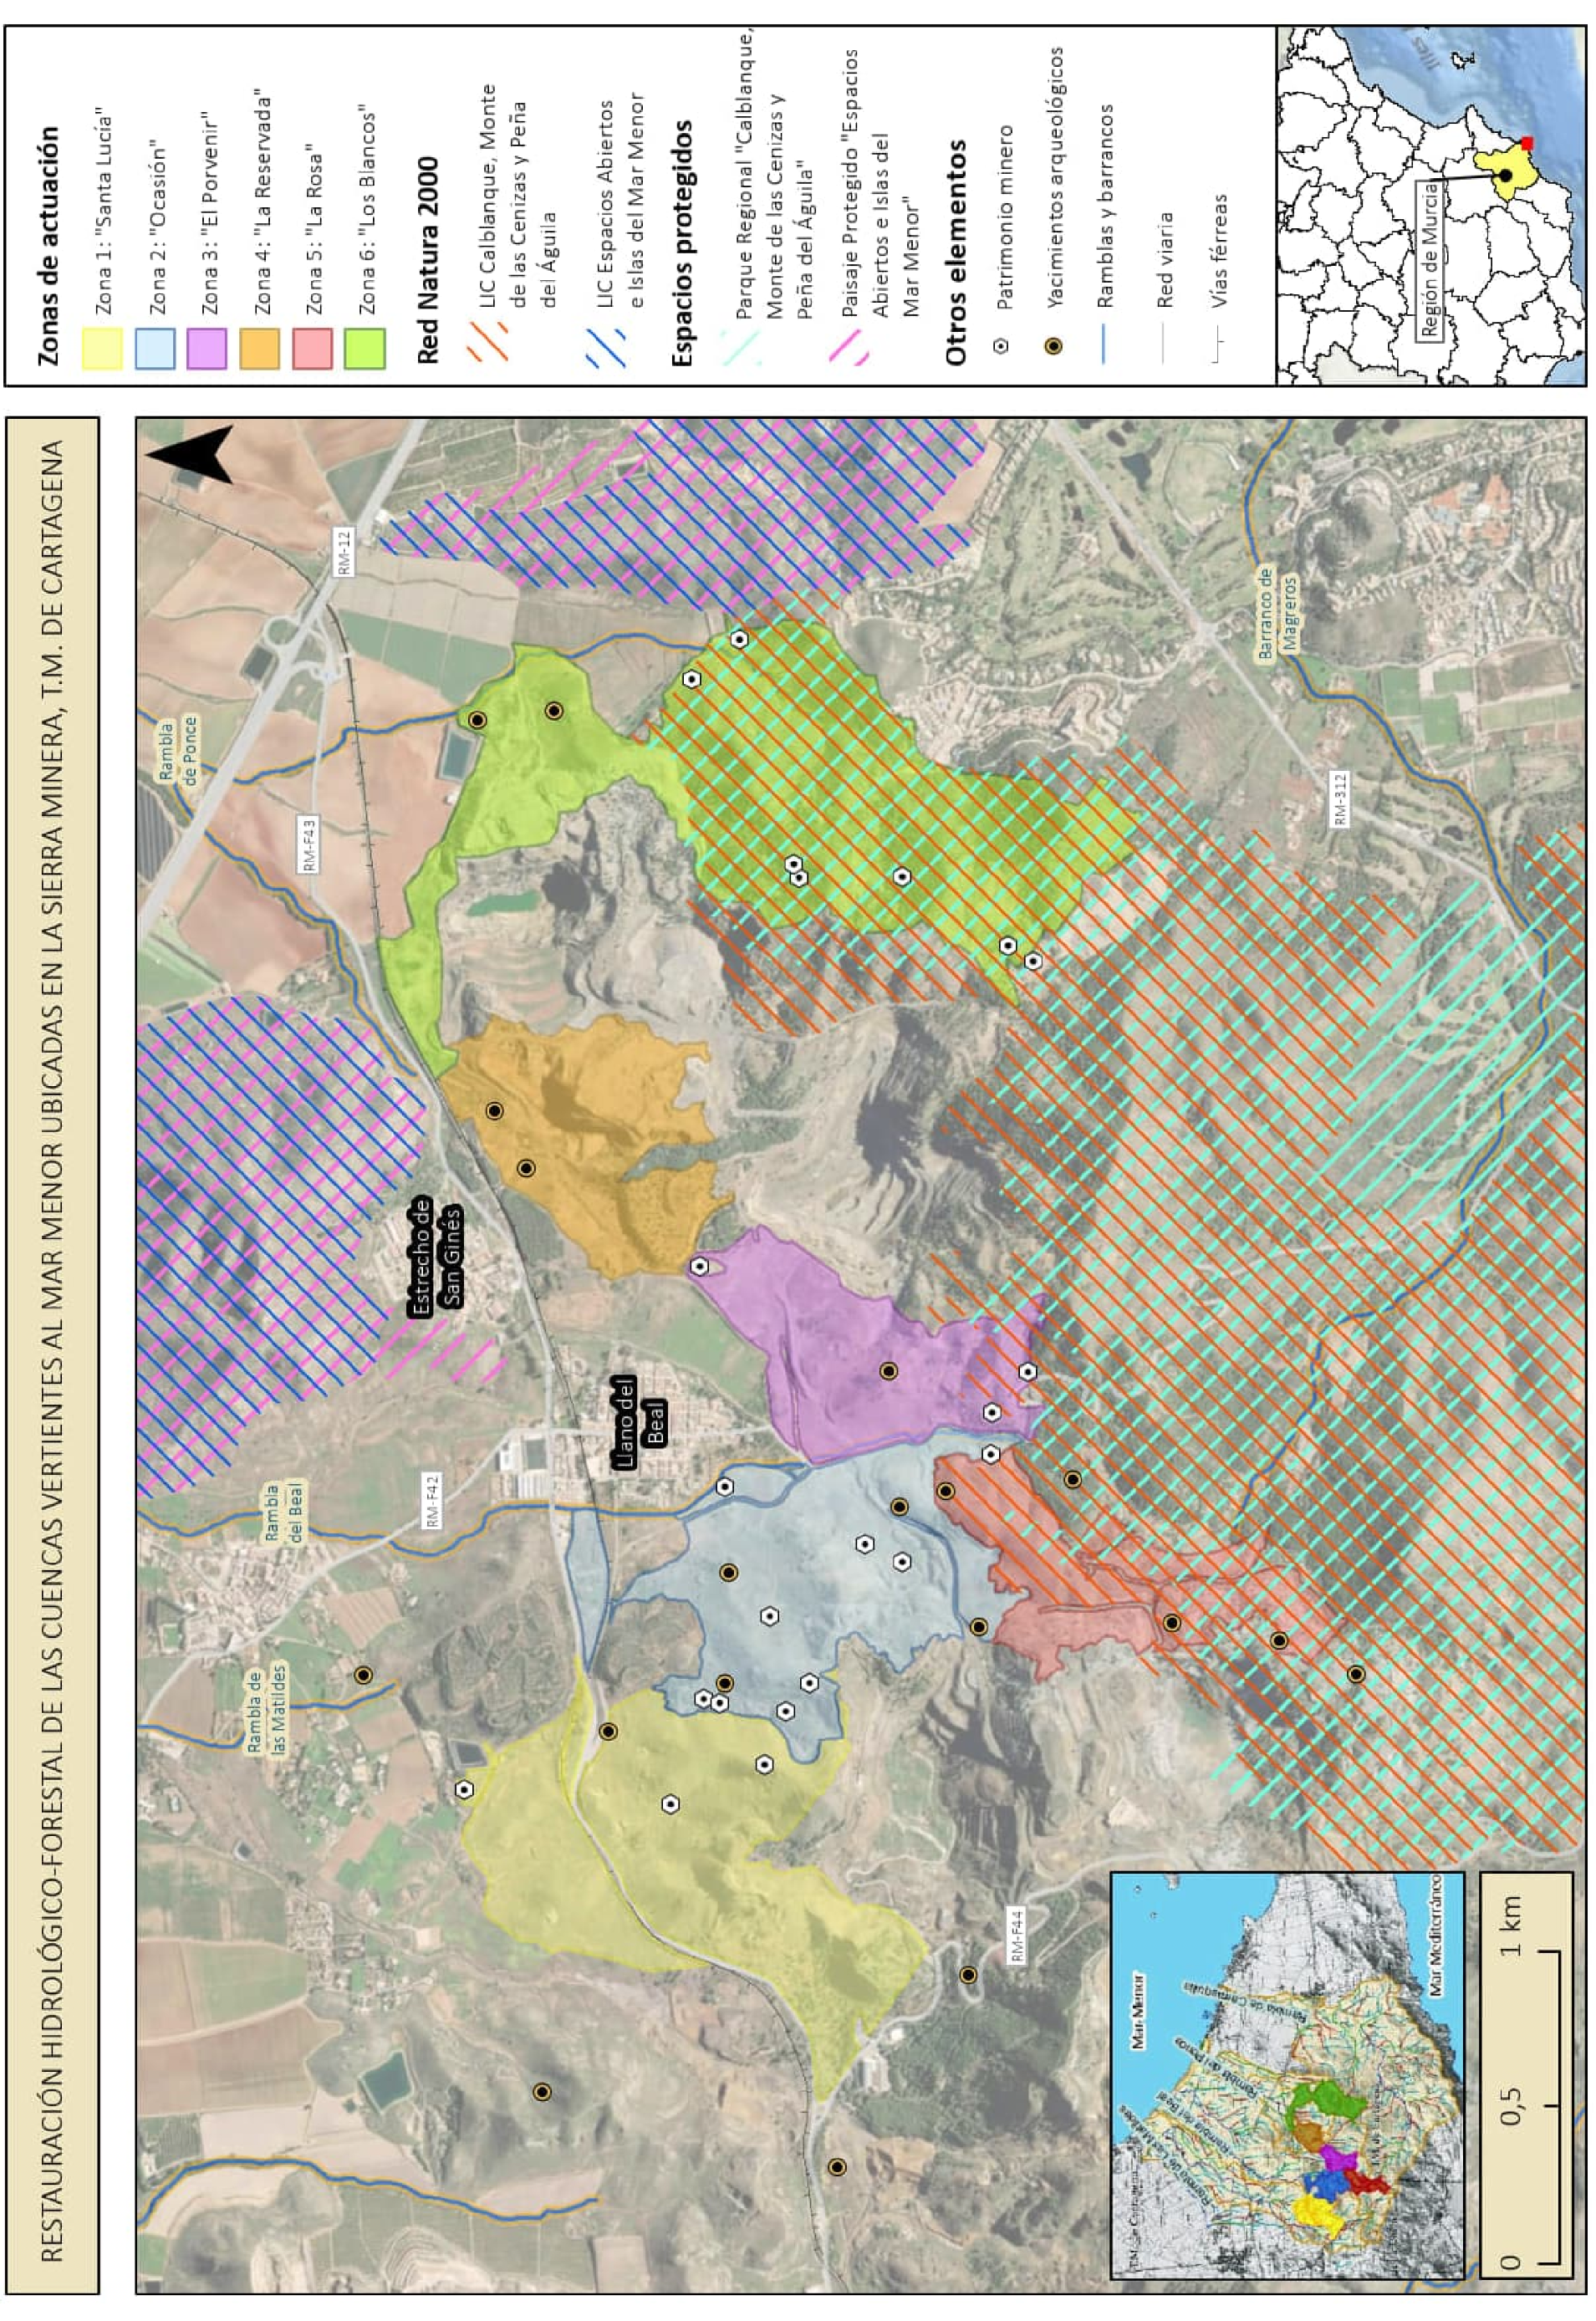Click the 'Rambla de las Matildes' map label

coord(266,1710)
